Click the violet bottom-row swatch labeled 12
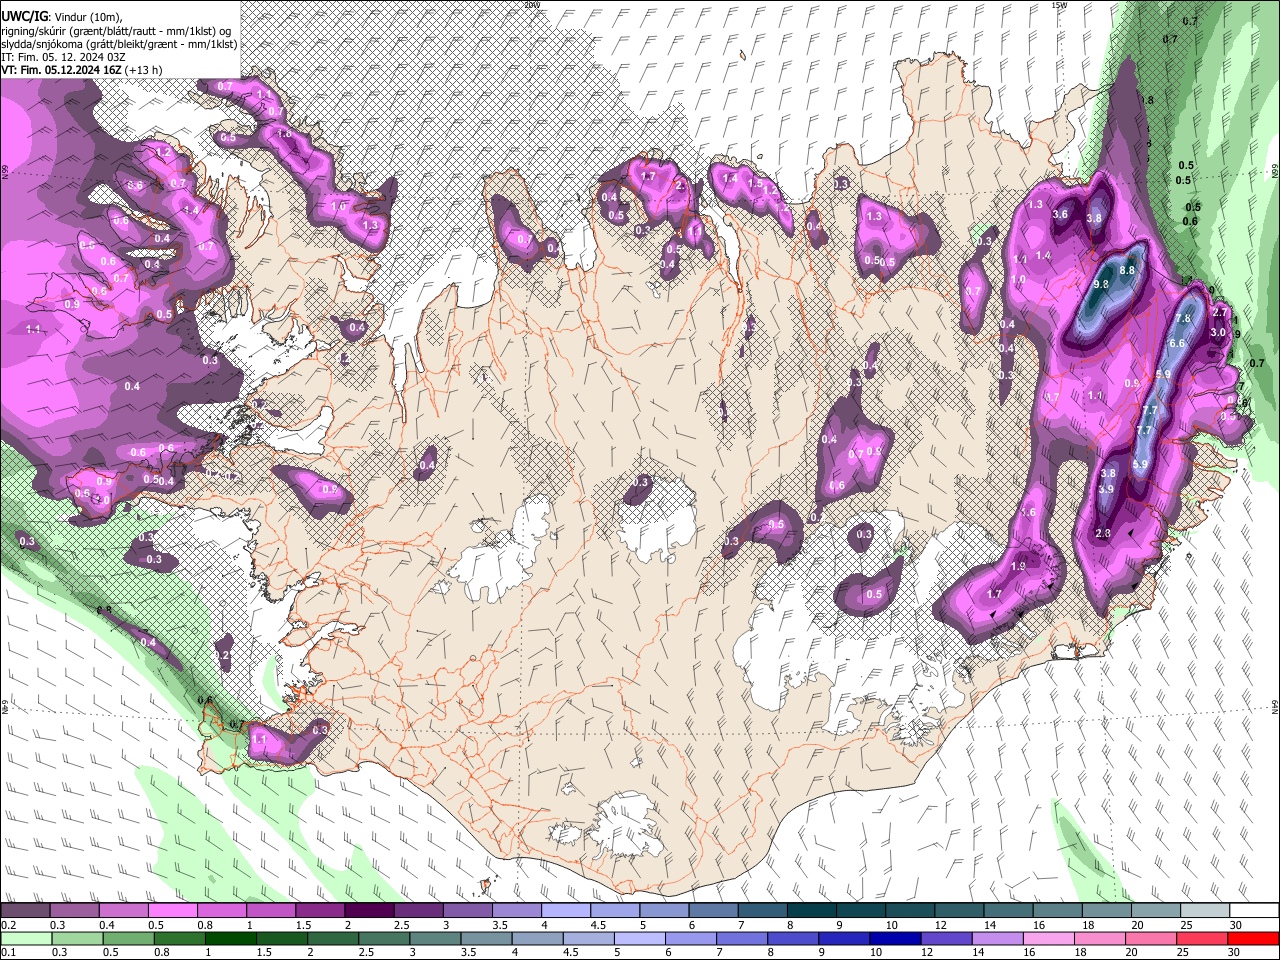The image size is (1280, 960). 947,938
